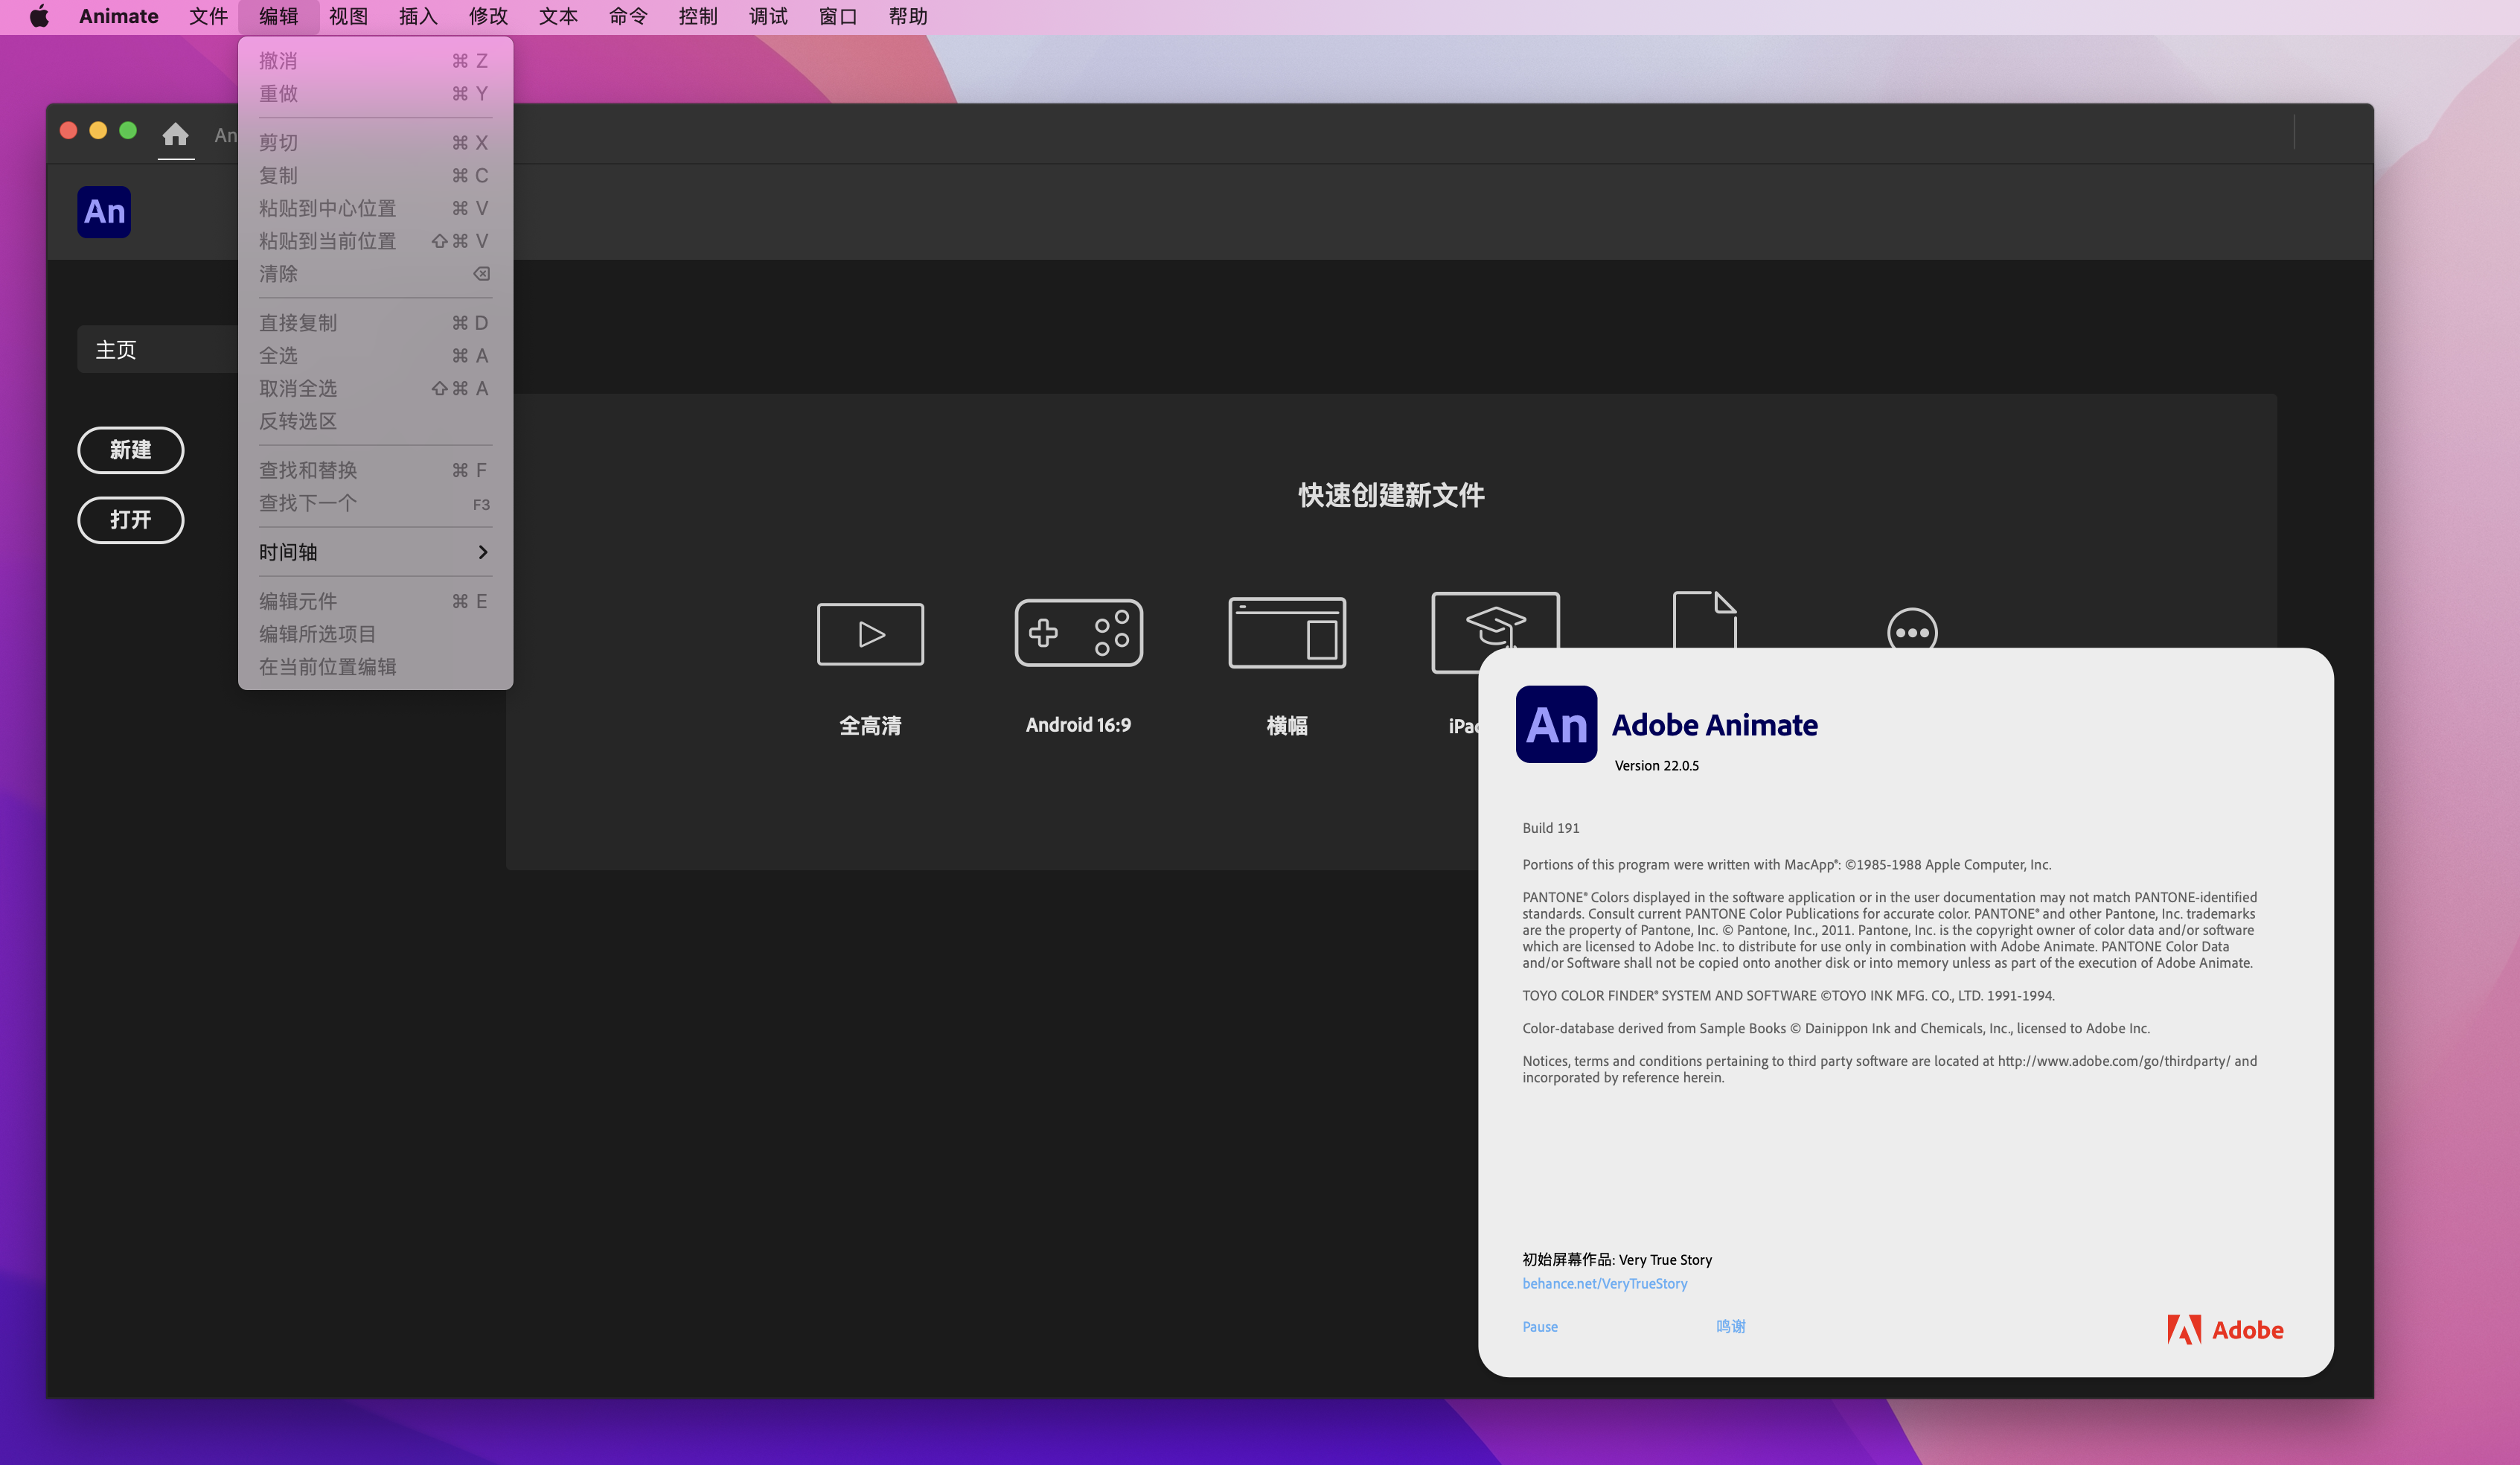Choose 粘贴到当前位置 menu entry

click(x=375, y=241)
